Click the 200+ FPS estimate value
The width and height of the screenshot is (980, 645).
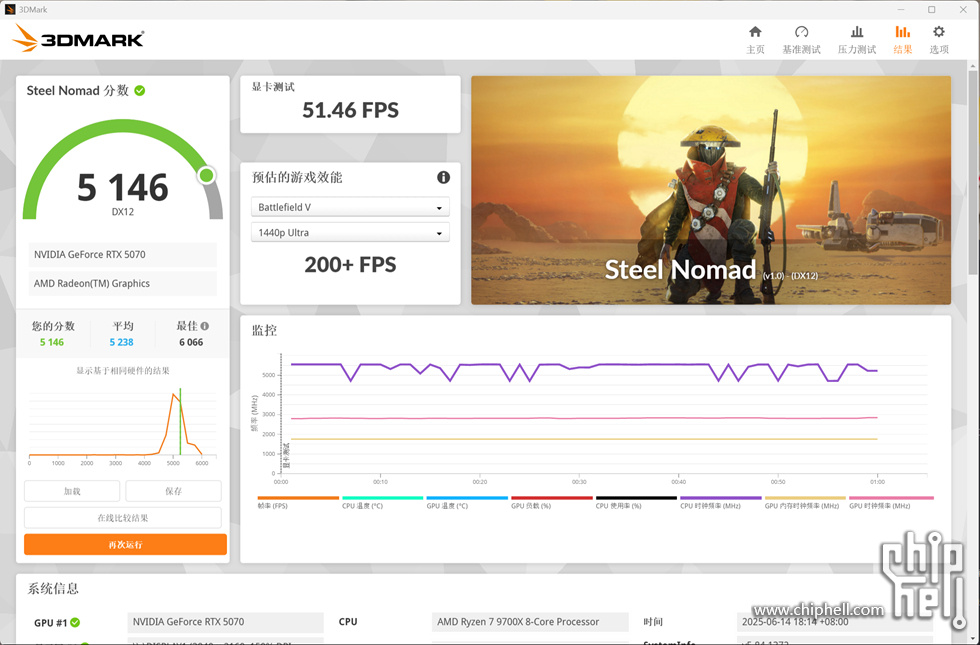pyautogui.click(x=350, y=264)
